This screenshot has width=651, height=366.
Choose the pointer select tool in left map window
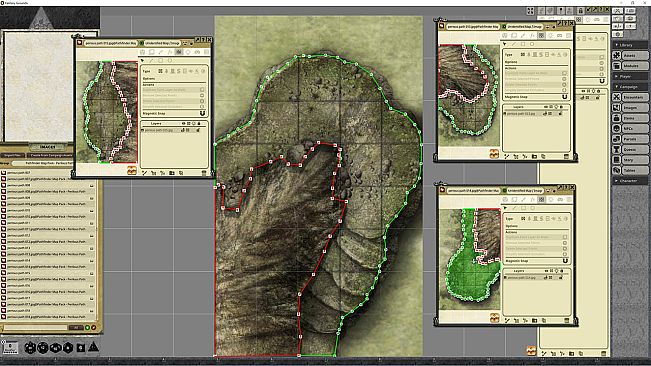[x=142, y=61]
